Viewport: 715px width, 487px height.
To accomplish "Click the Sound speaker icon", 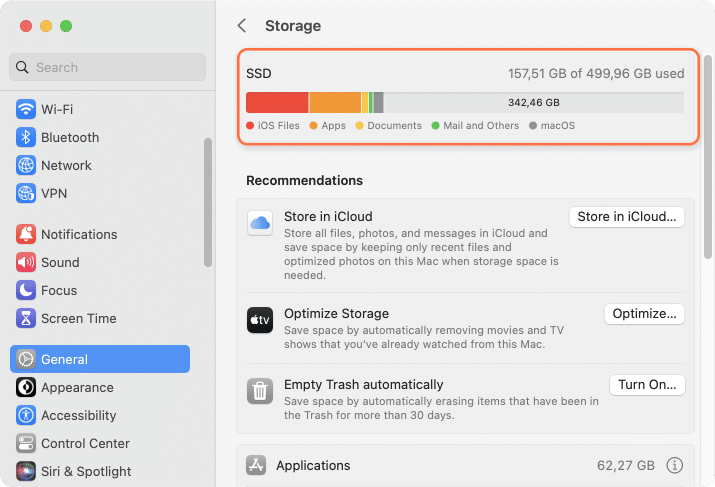I will pos(26,262).
